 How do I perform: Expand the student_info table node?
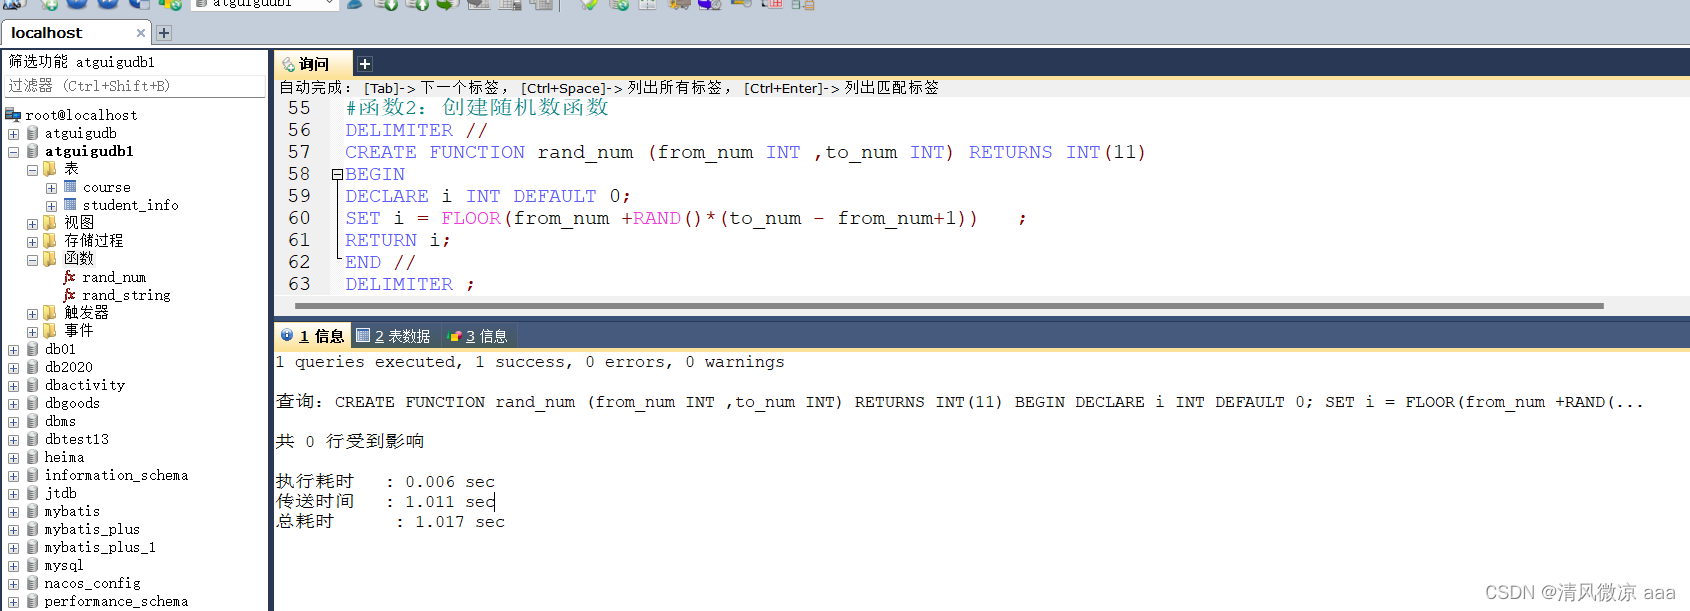[51, 206]
